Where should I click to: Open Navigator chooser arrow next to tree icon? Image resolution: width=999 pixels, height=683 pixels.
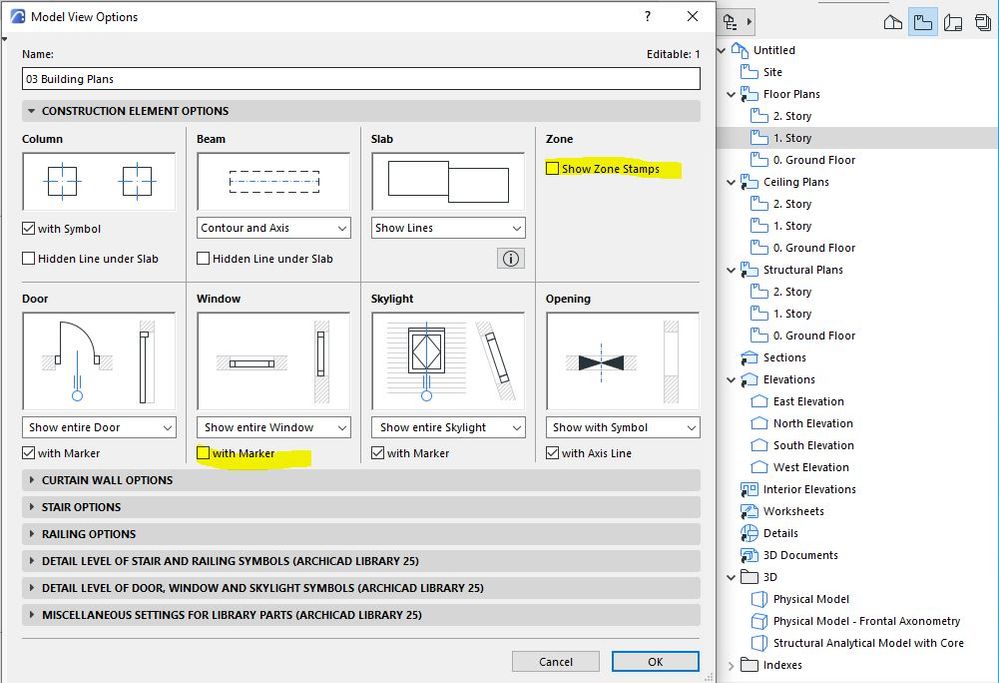(749, 22)
